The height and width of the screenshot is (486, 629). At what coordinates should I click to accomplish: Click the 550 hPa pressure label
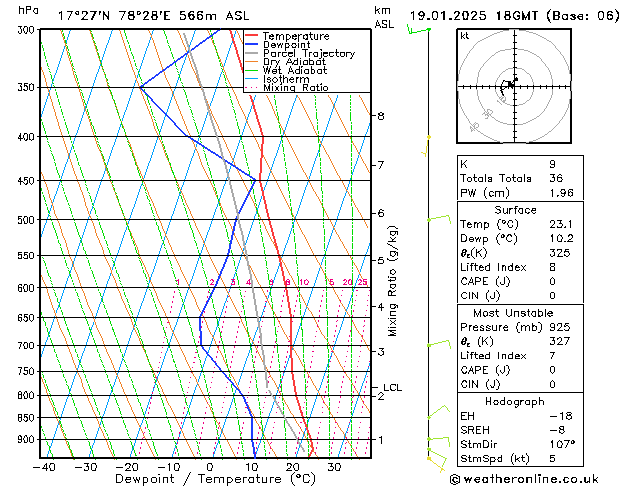pyautogui.click(x=28, y=255)
